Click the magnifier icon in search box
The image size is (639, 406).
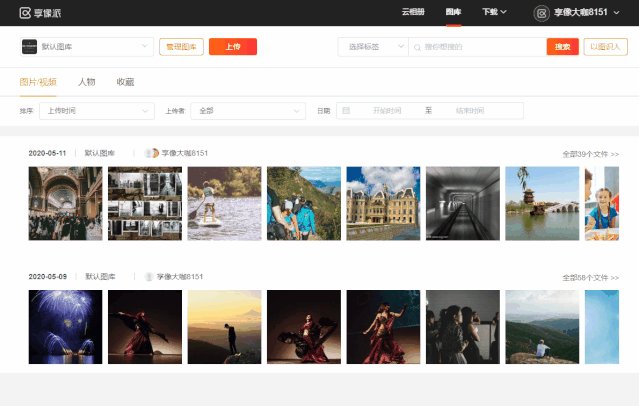pyautogui.click(x=417, y=47)
